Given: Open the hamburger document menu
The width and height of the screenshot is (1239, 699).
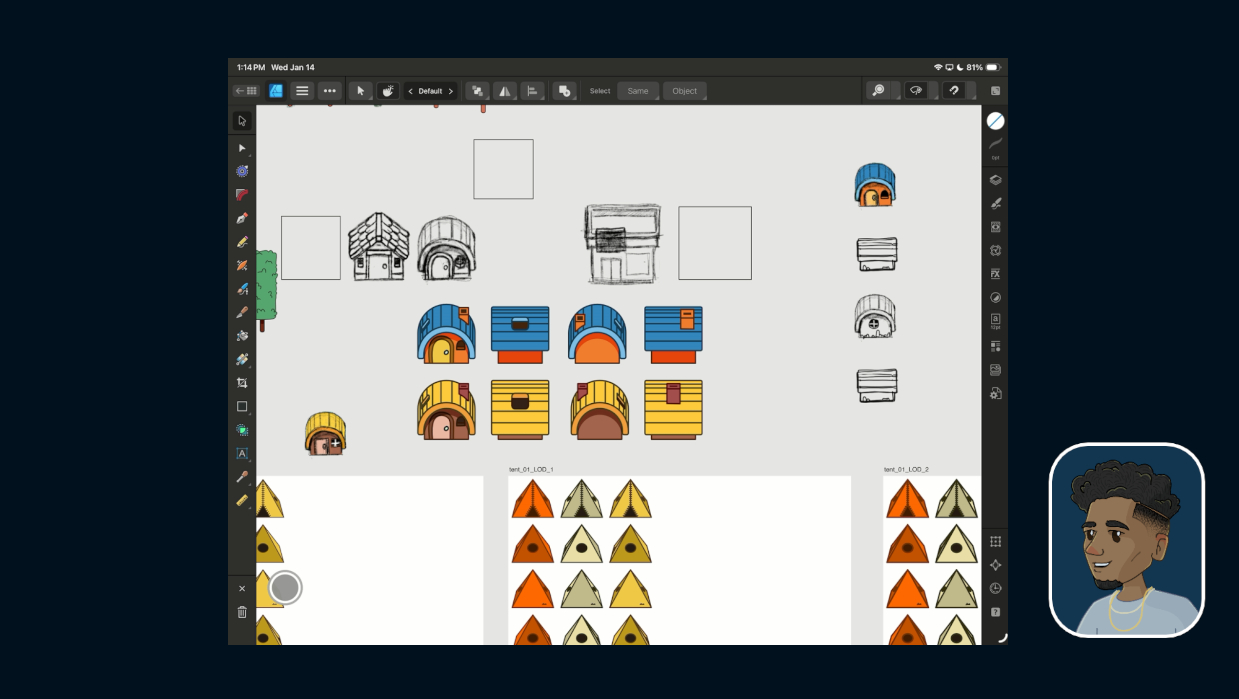Looking at the screenshot, I should [302, 91].
